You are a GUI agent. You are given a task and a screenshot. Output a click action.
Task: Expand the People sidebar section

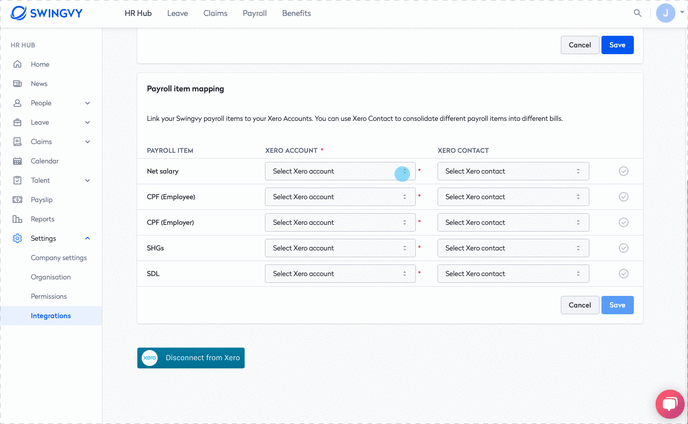pyautogui.click(x=87, y=103)
